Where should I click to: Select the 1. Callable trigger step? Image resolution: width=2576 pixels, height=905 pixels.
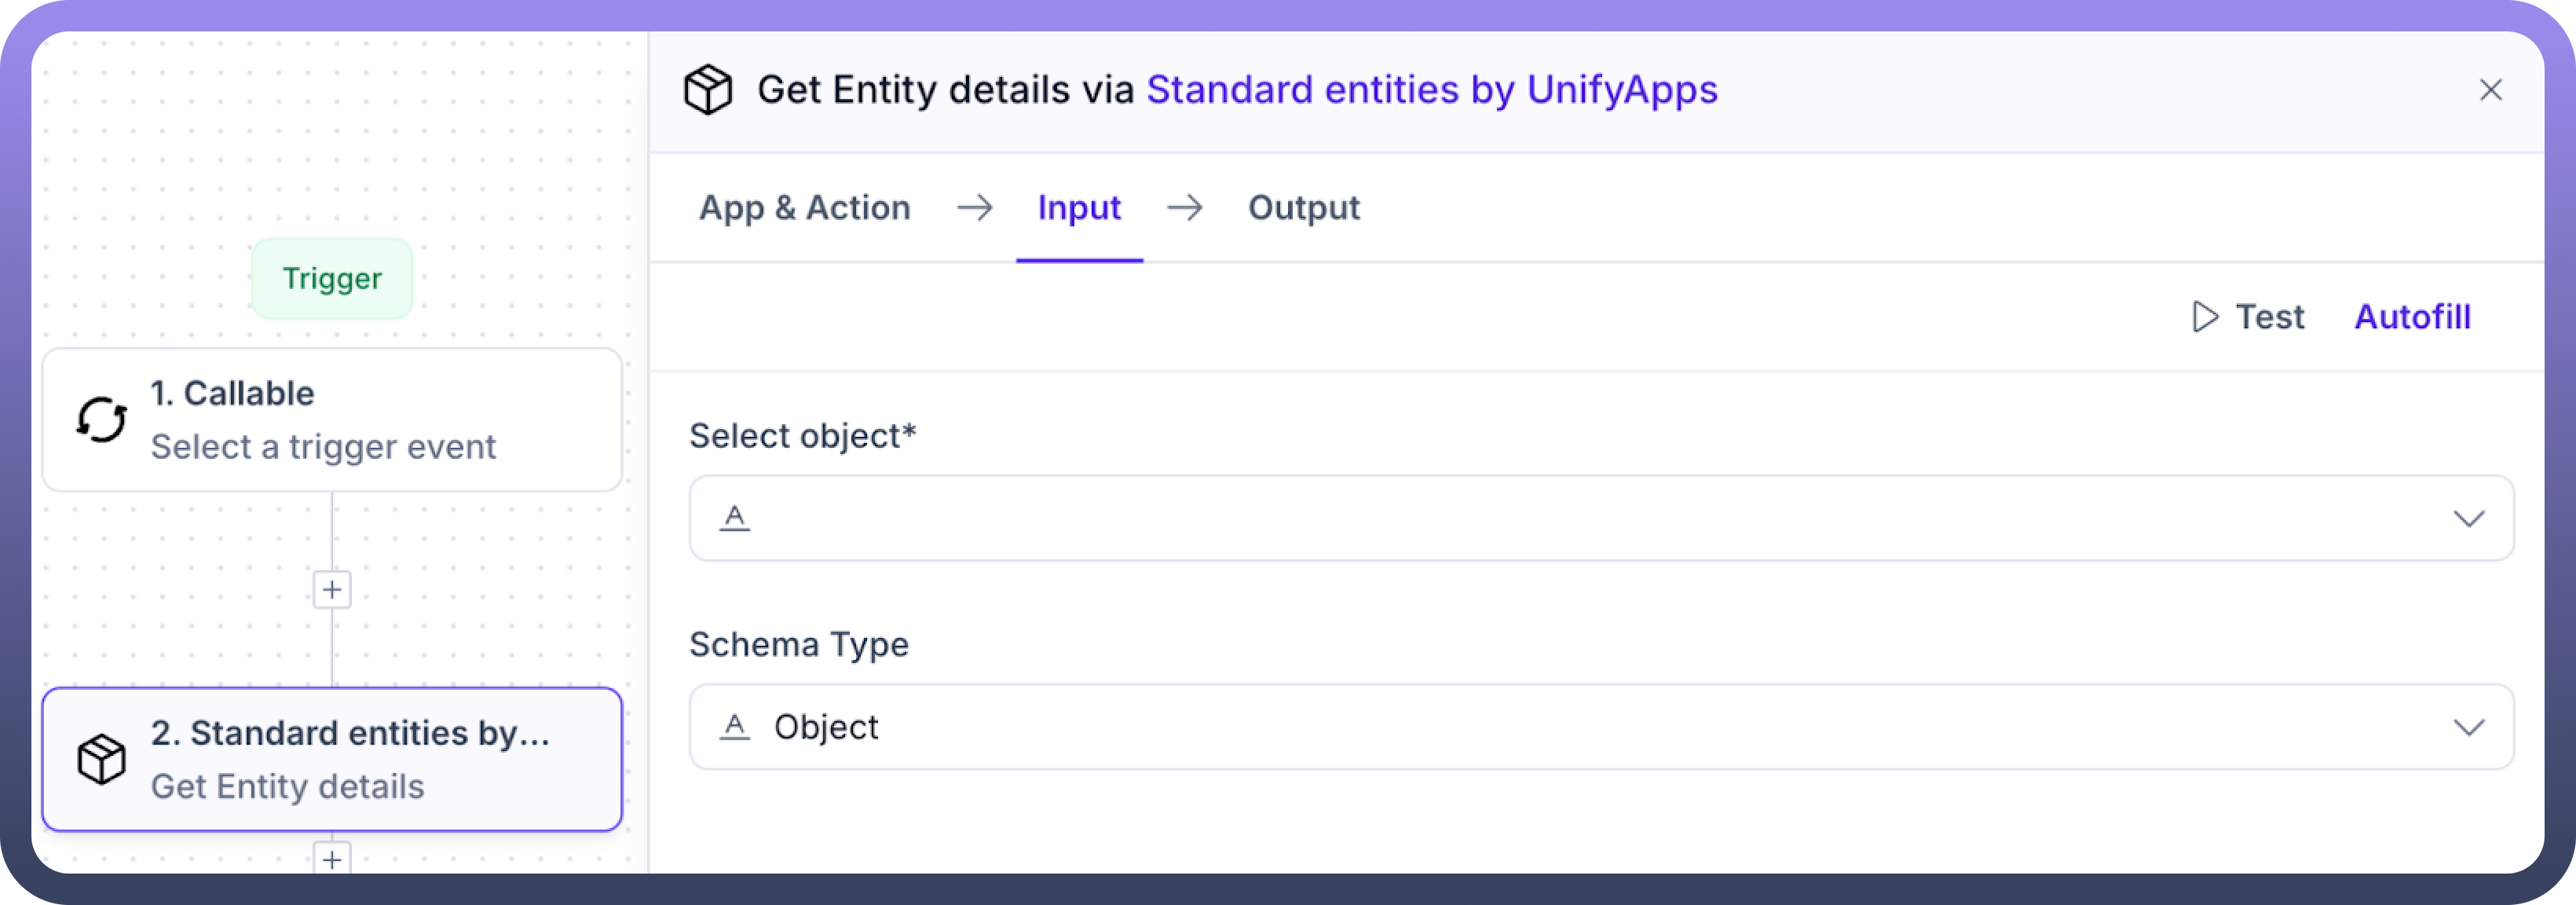pyautogui.click(x=332, y=420)
